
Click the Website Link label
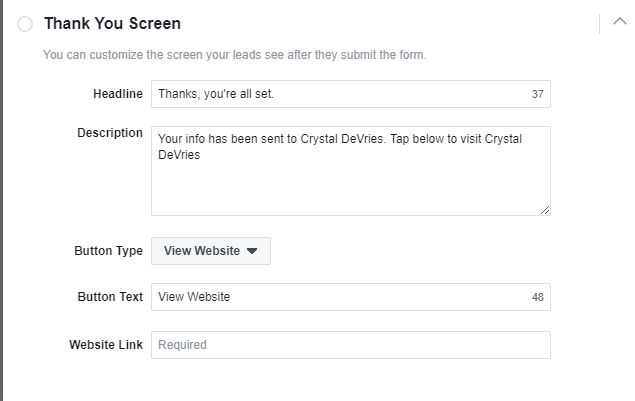tap(106, 345)
